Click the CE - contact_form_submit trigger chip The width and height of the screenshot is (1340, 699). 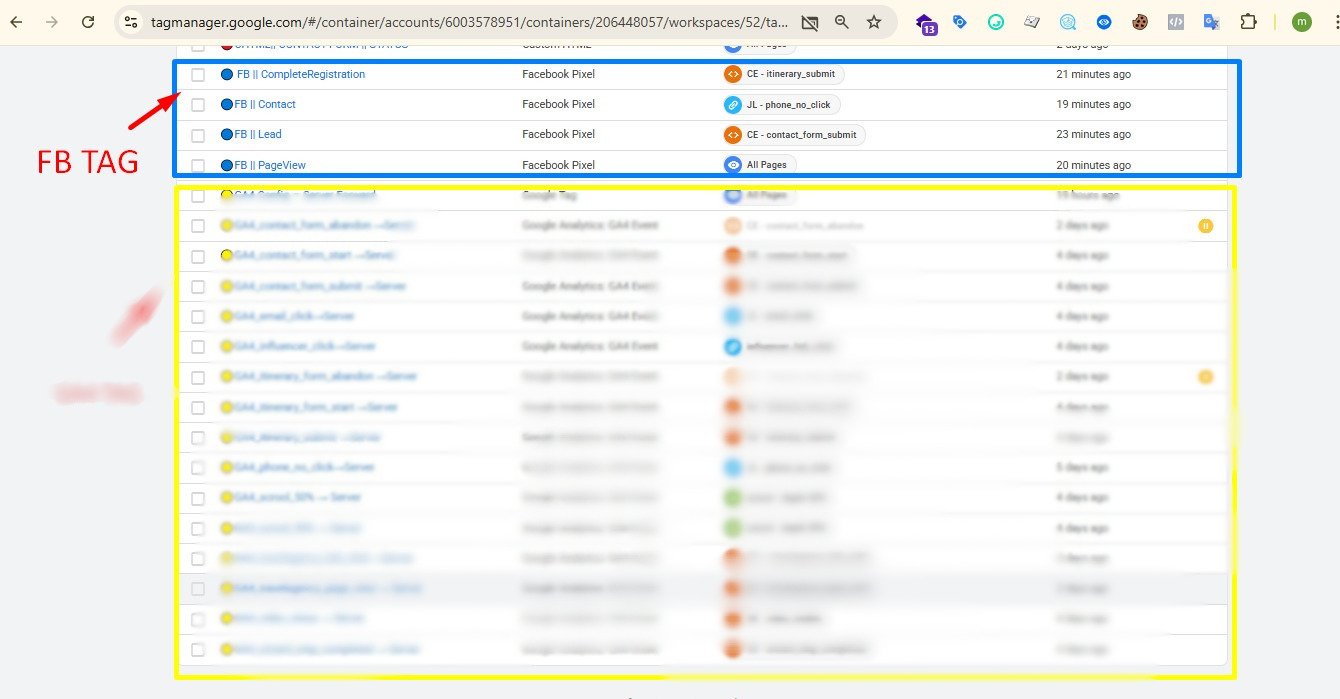[x=794, y=134]
